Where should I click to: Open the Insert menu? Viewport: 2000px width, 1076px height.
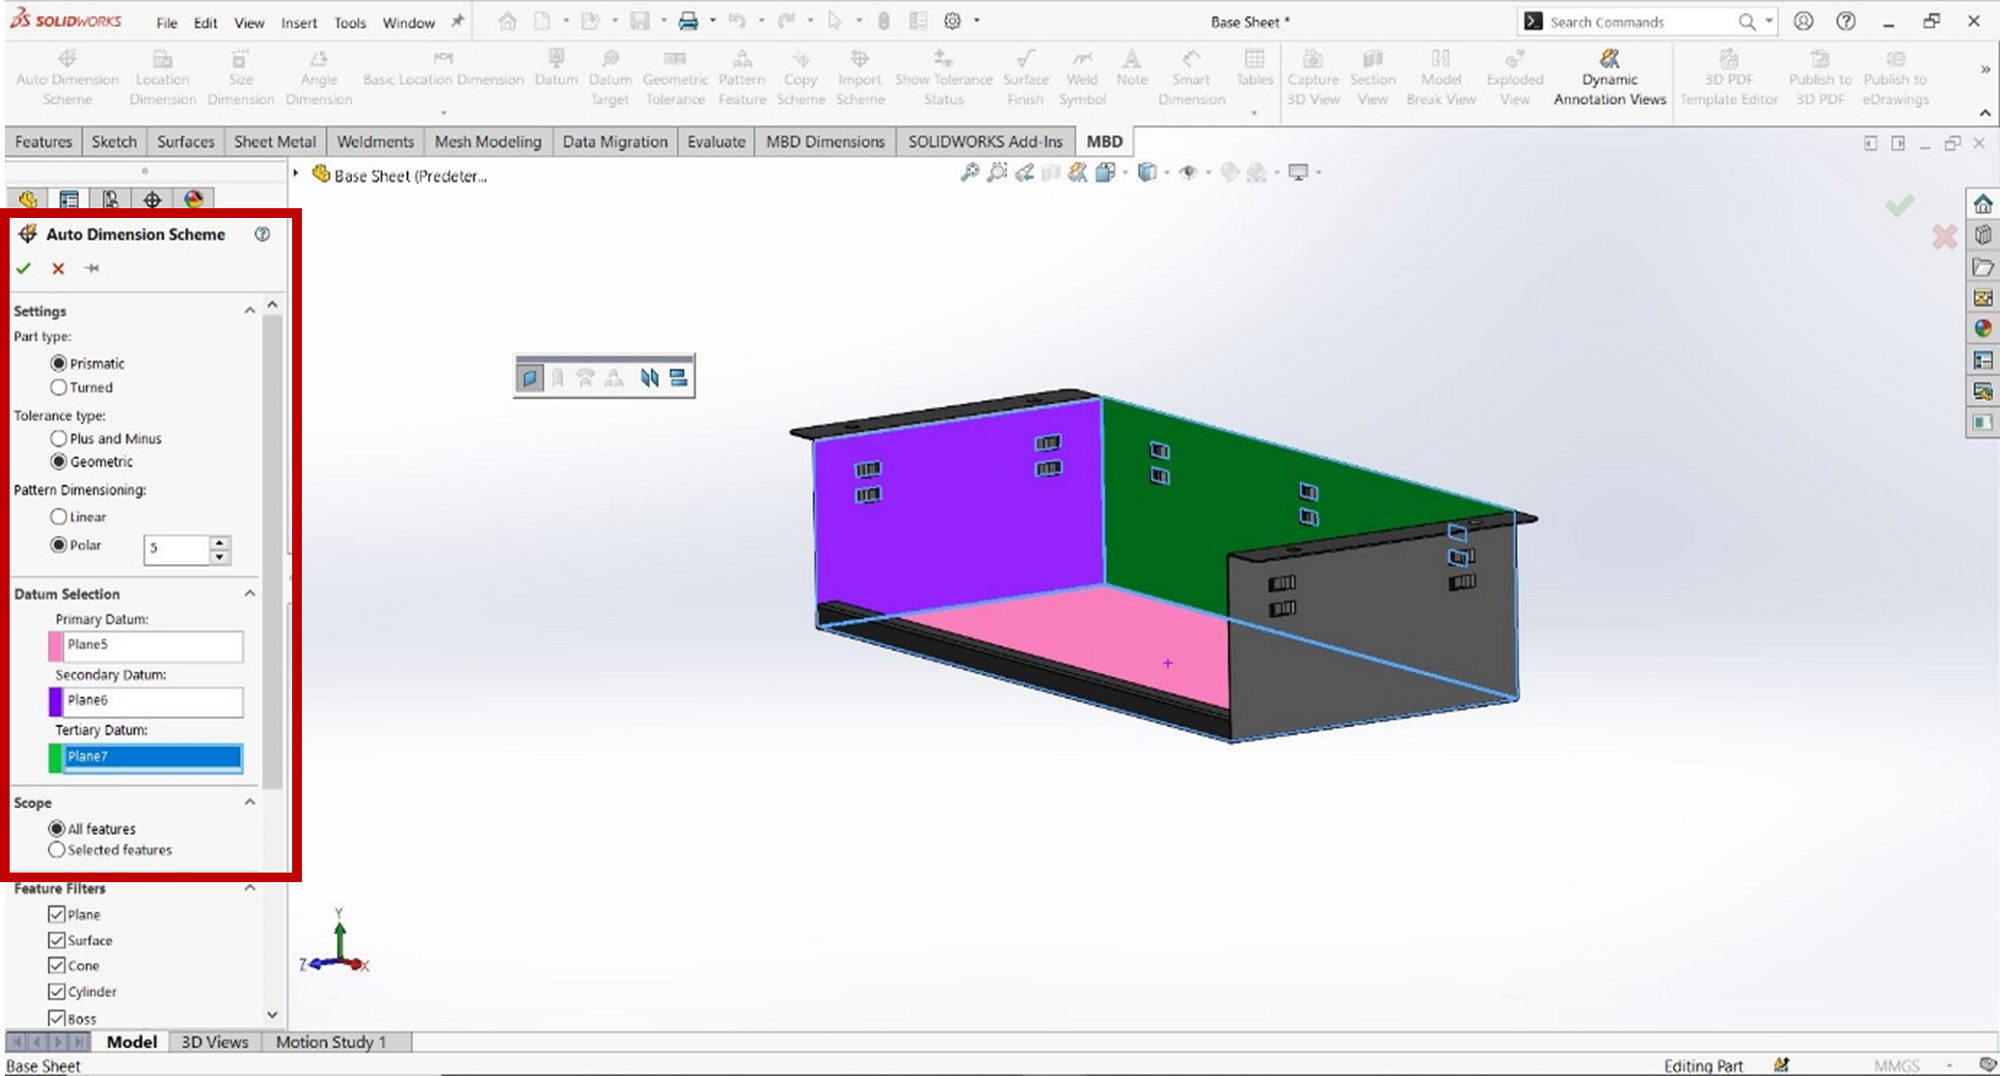click(x=298, y=22)
